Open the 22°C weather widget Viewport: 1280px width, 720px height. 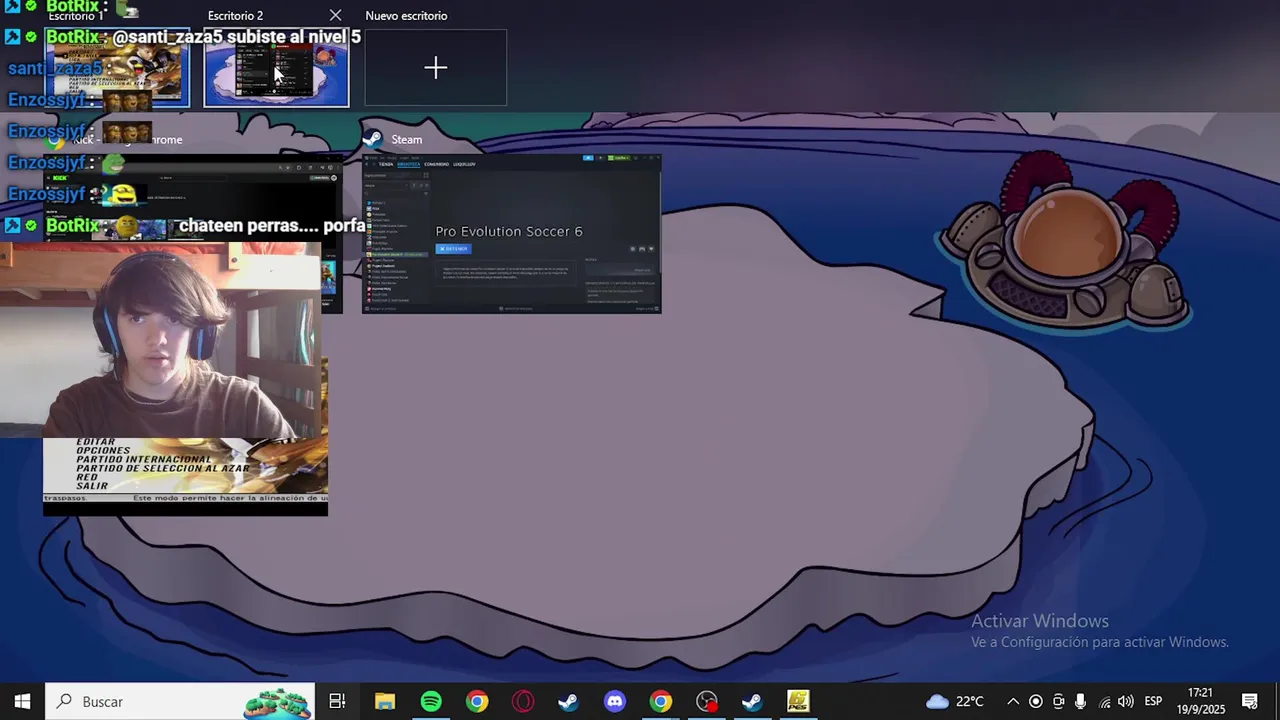pos(954,701)
